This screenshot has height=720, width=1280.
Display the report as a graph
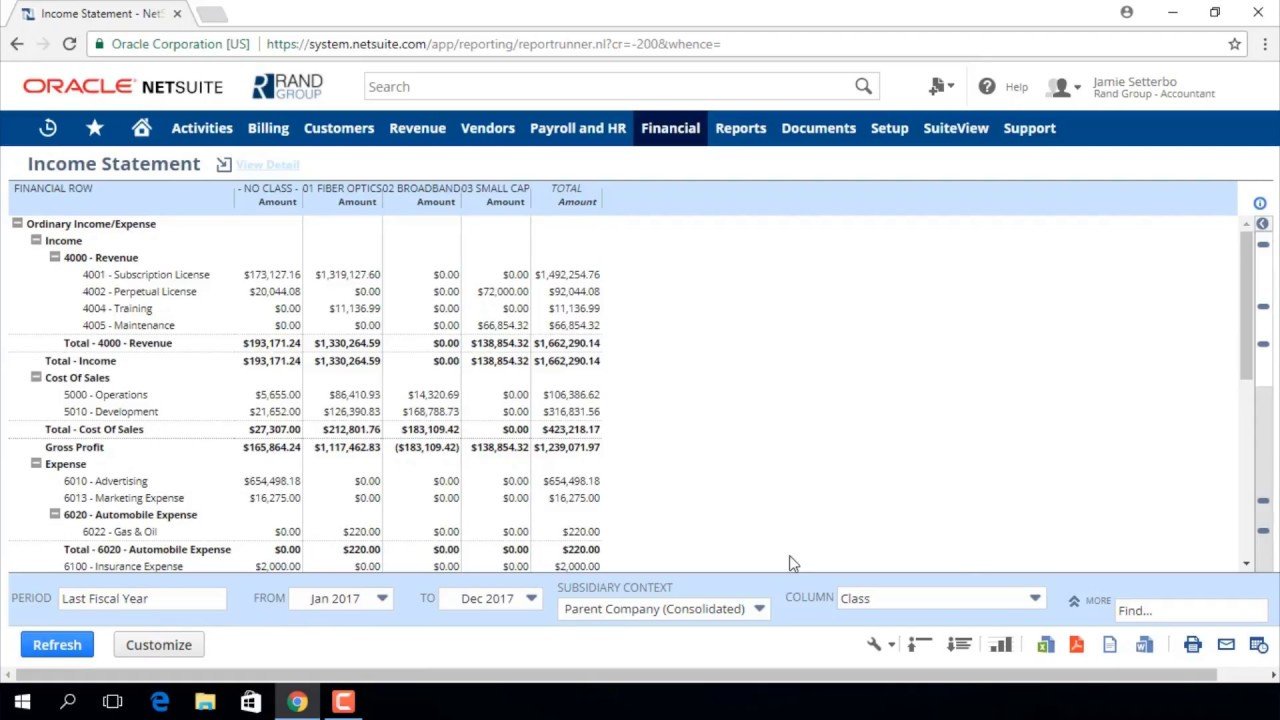(1000, 644)
